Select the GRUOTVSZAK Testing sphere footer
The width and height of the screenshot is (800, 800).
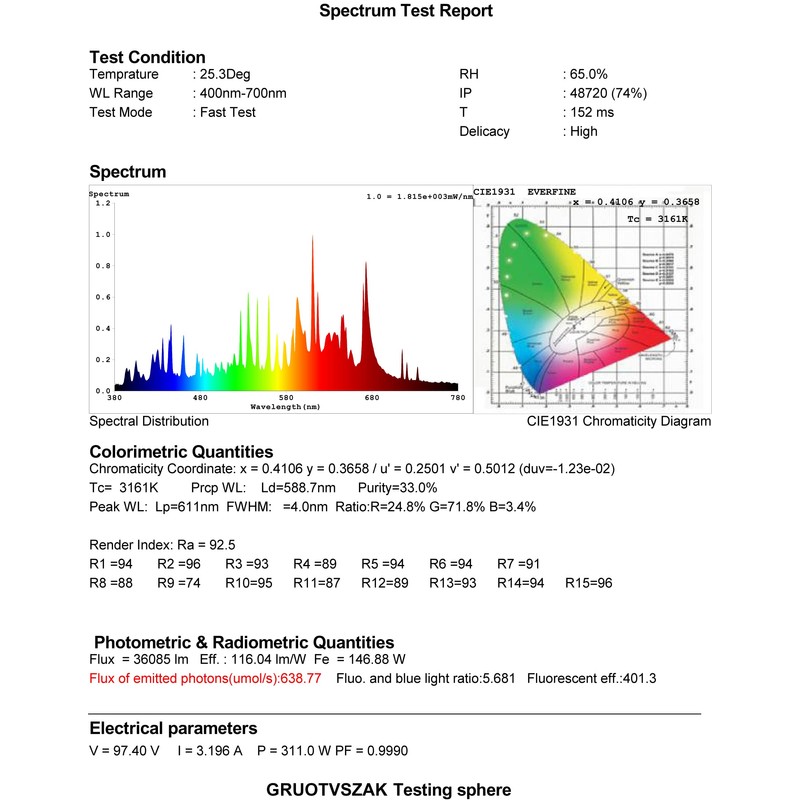(x=388, y=790)
